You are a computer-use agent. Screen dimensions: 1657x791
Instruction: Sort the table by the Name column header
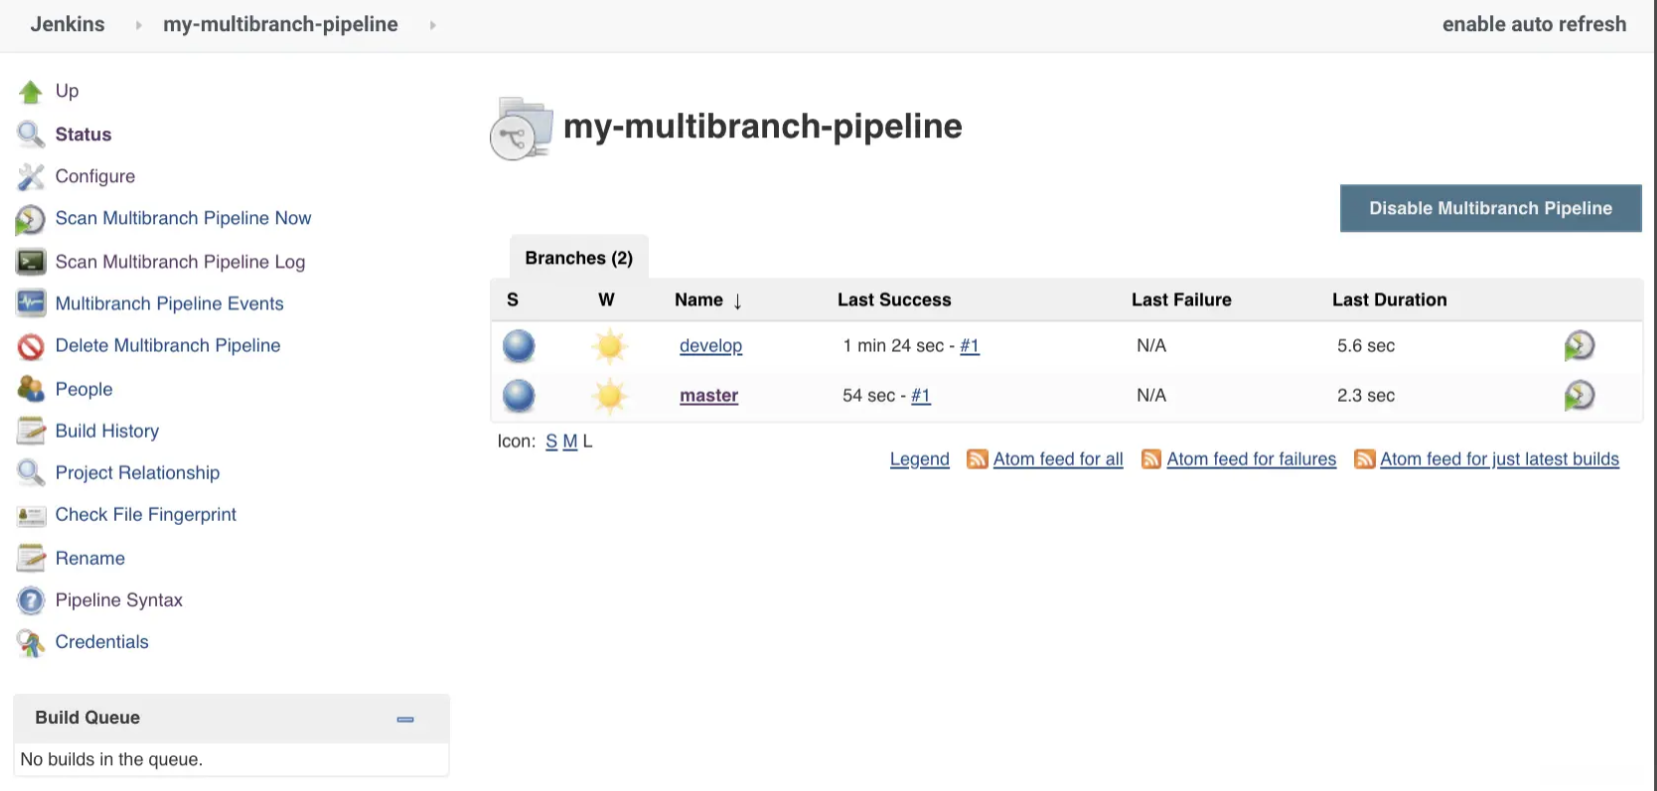click(x=698, y=300)
